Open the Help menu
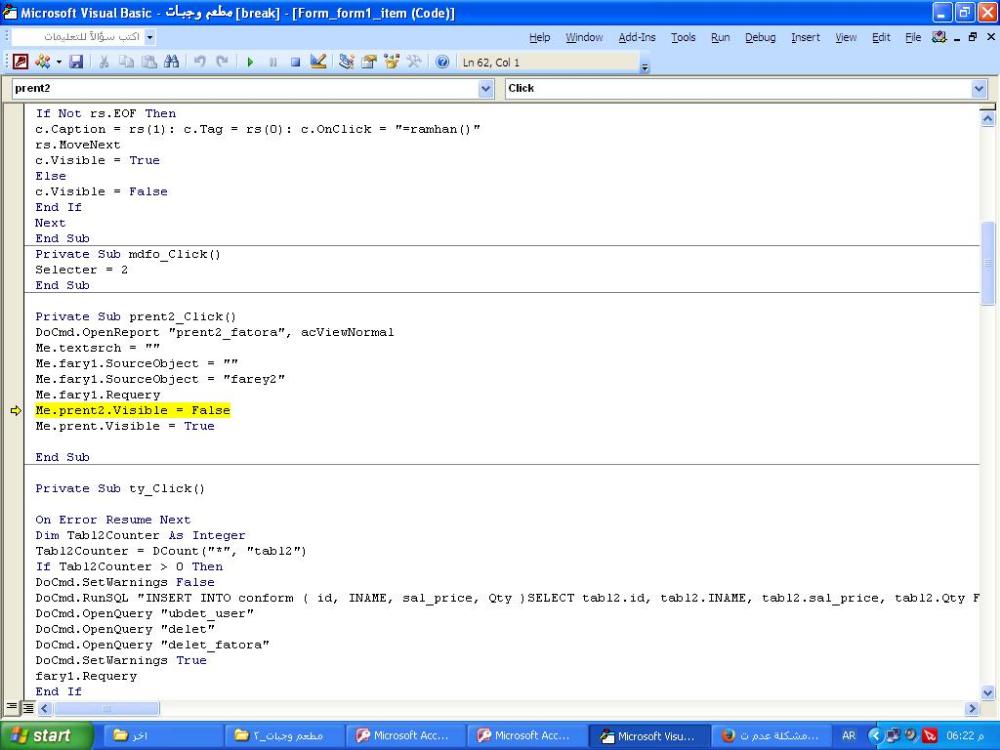This screenshot has height=750, width=1000. tap(540, 38)
